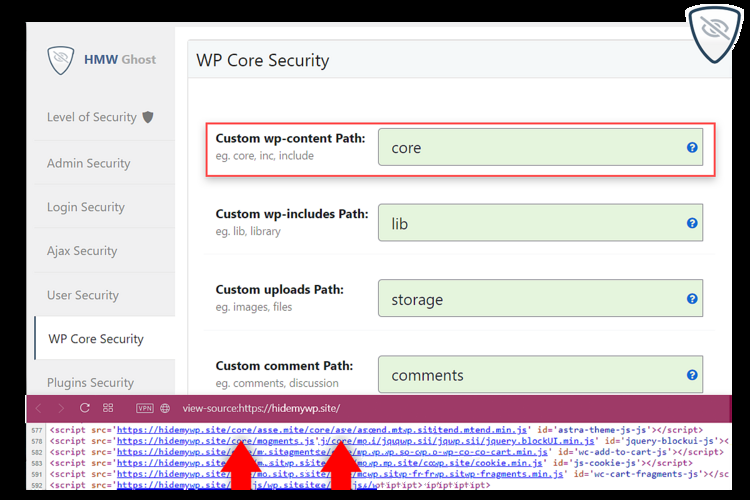Image resolution: width=750 pixels, height=500 pixels.
Task: Open Login Security settings
Action: [86, 207]
